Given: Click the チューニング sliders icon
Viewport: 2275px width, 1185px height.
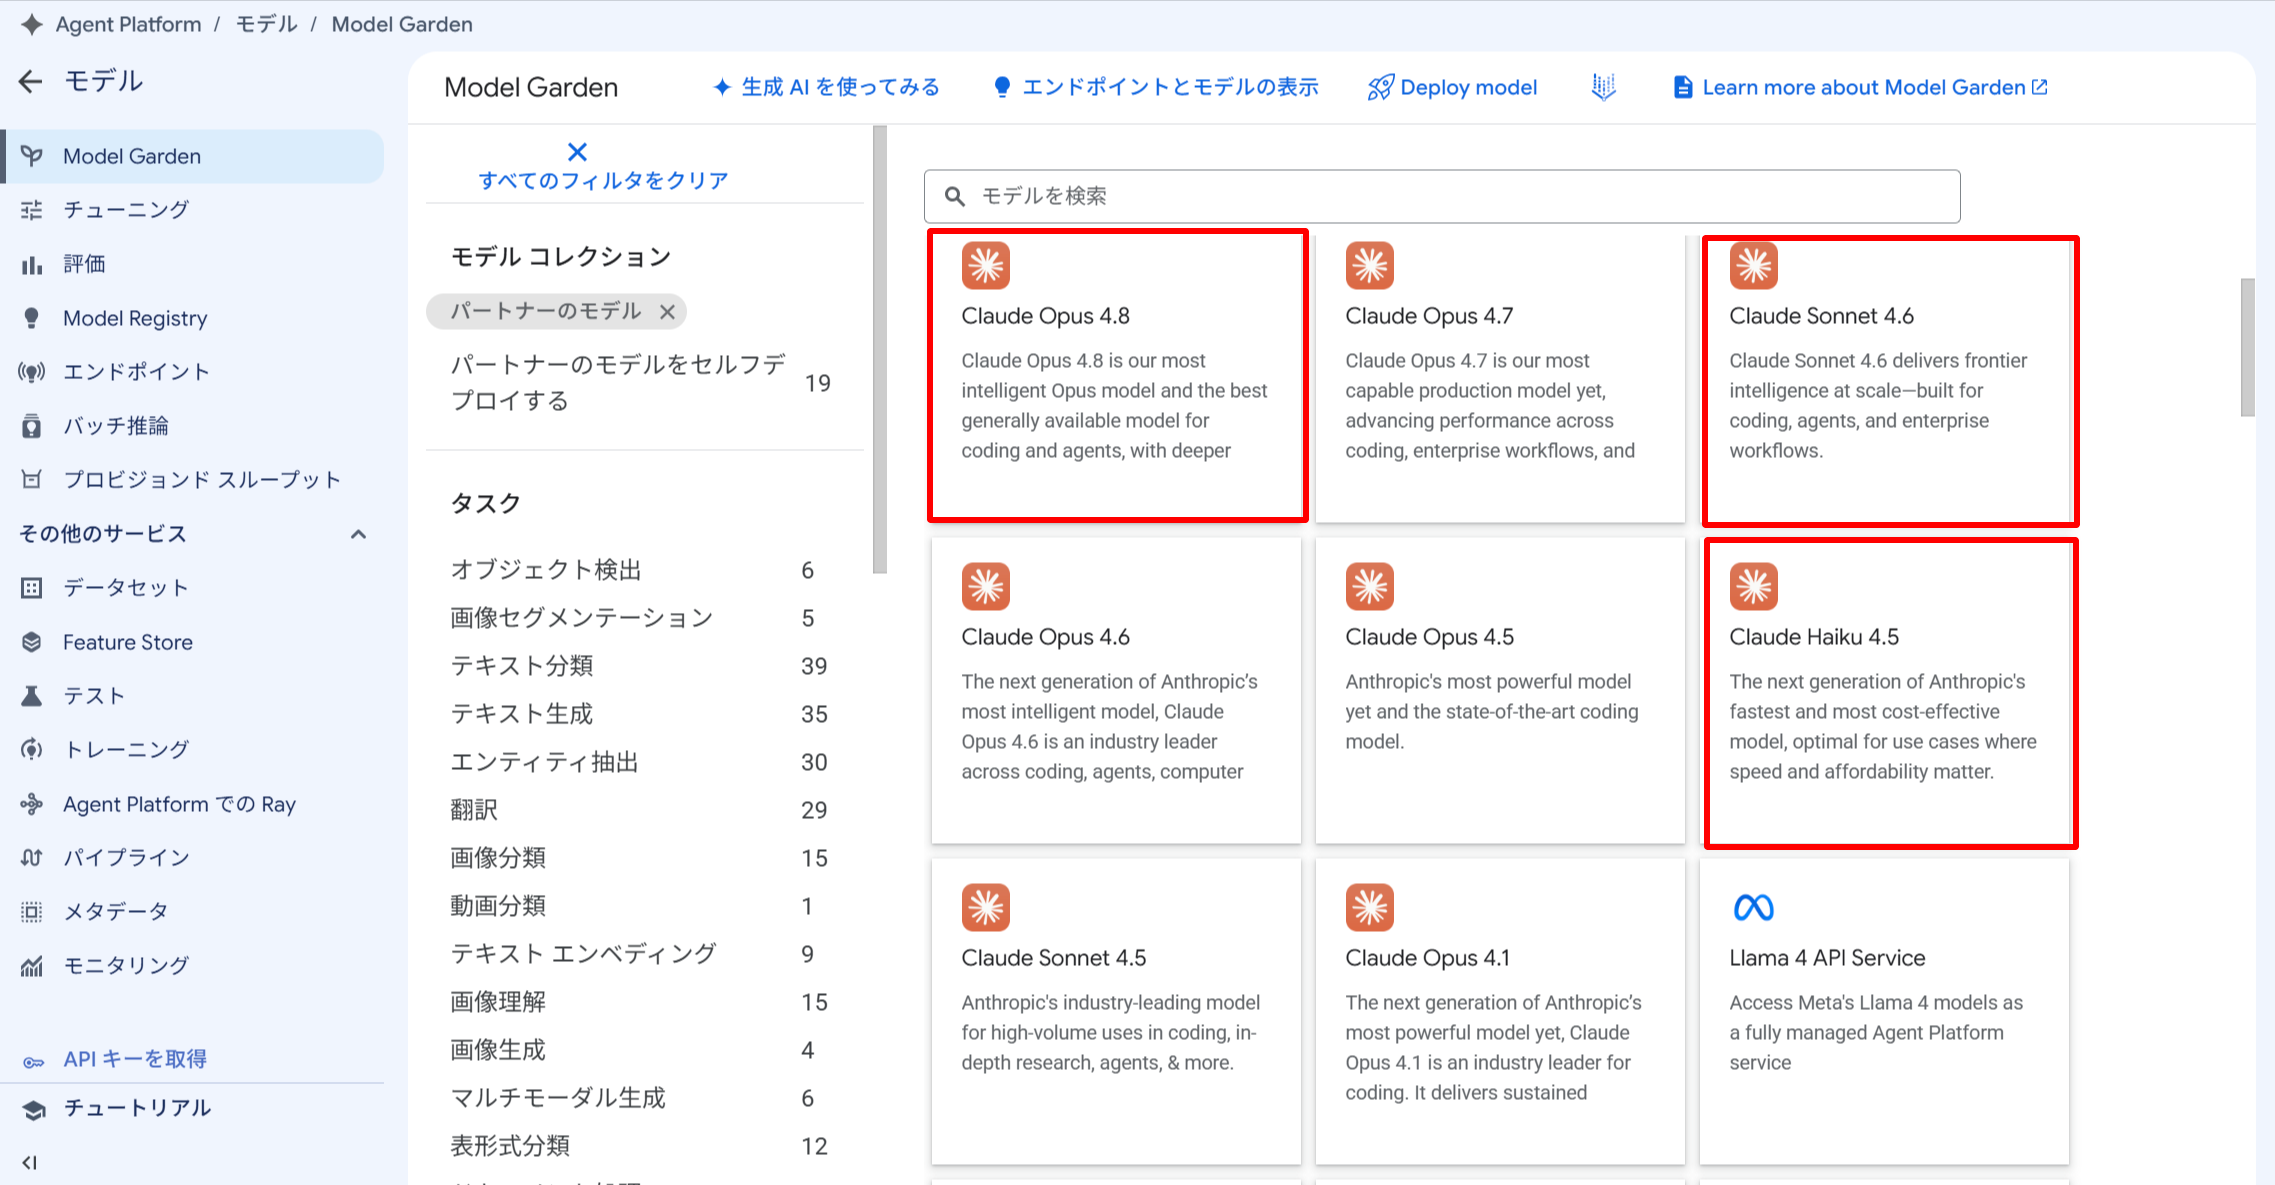Looking at the screenshot, I should click(32, 210).
